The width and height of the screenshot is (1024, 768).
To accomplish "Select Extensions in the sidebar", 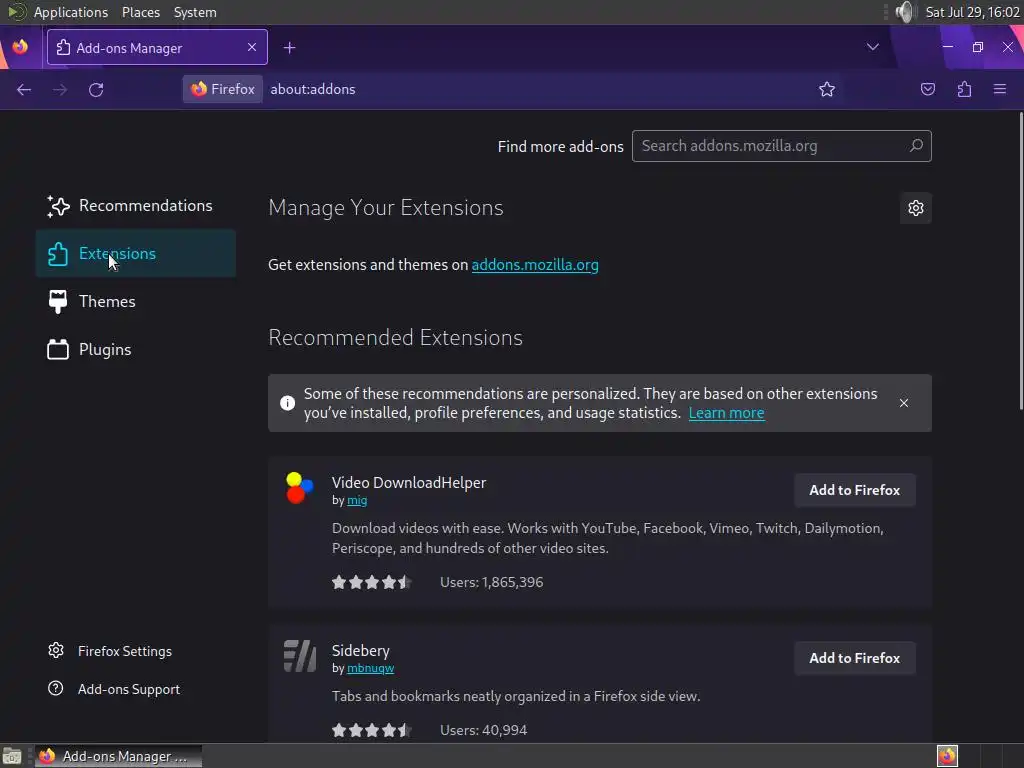I will point(136,253).
